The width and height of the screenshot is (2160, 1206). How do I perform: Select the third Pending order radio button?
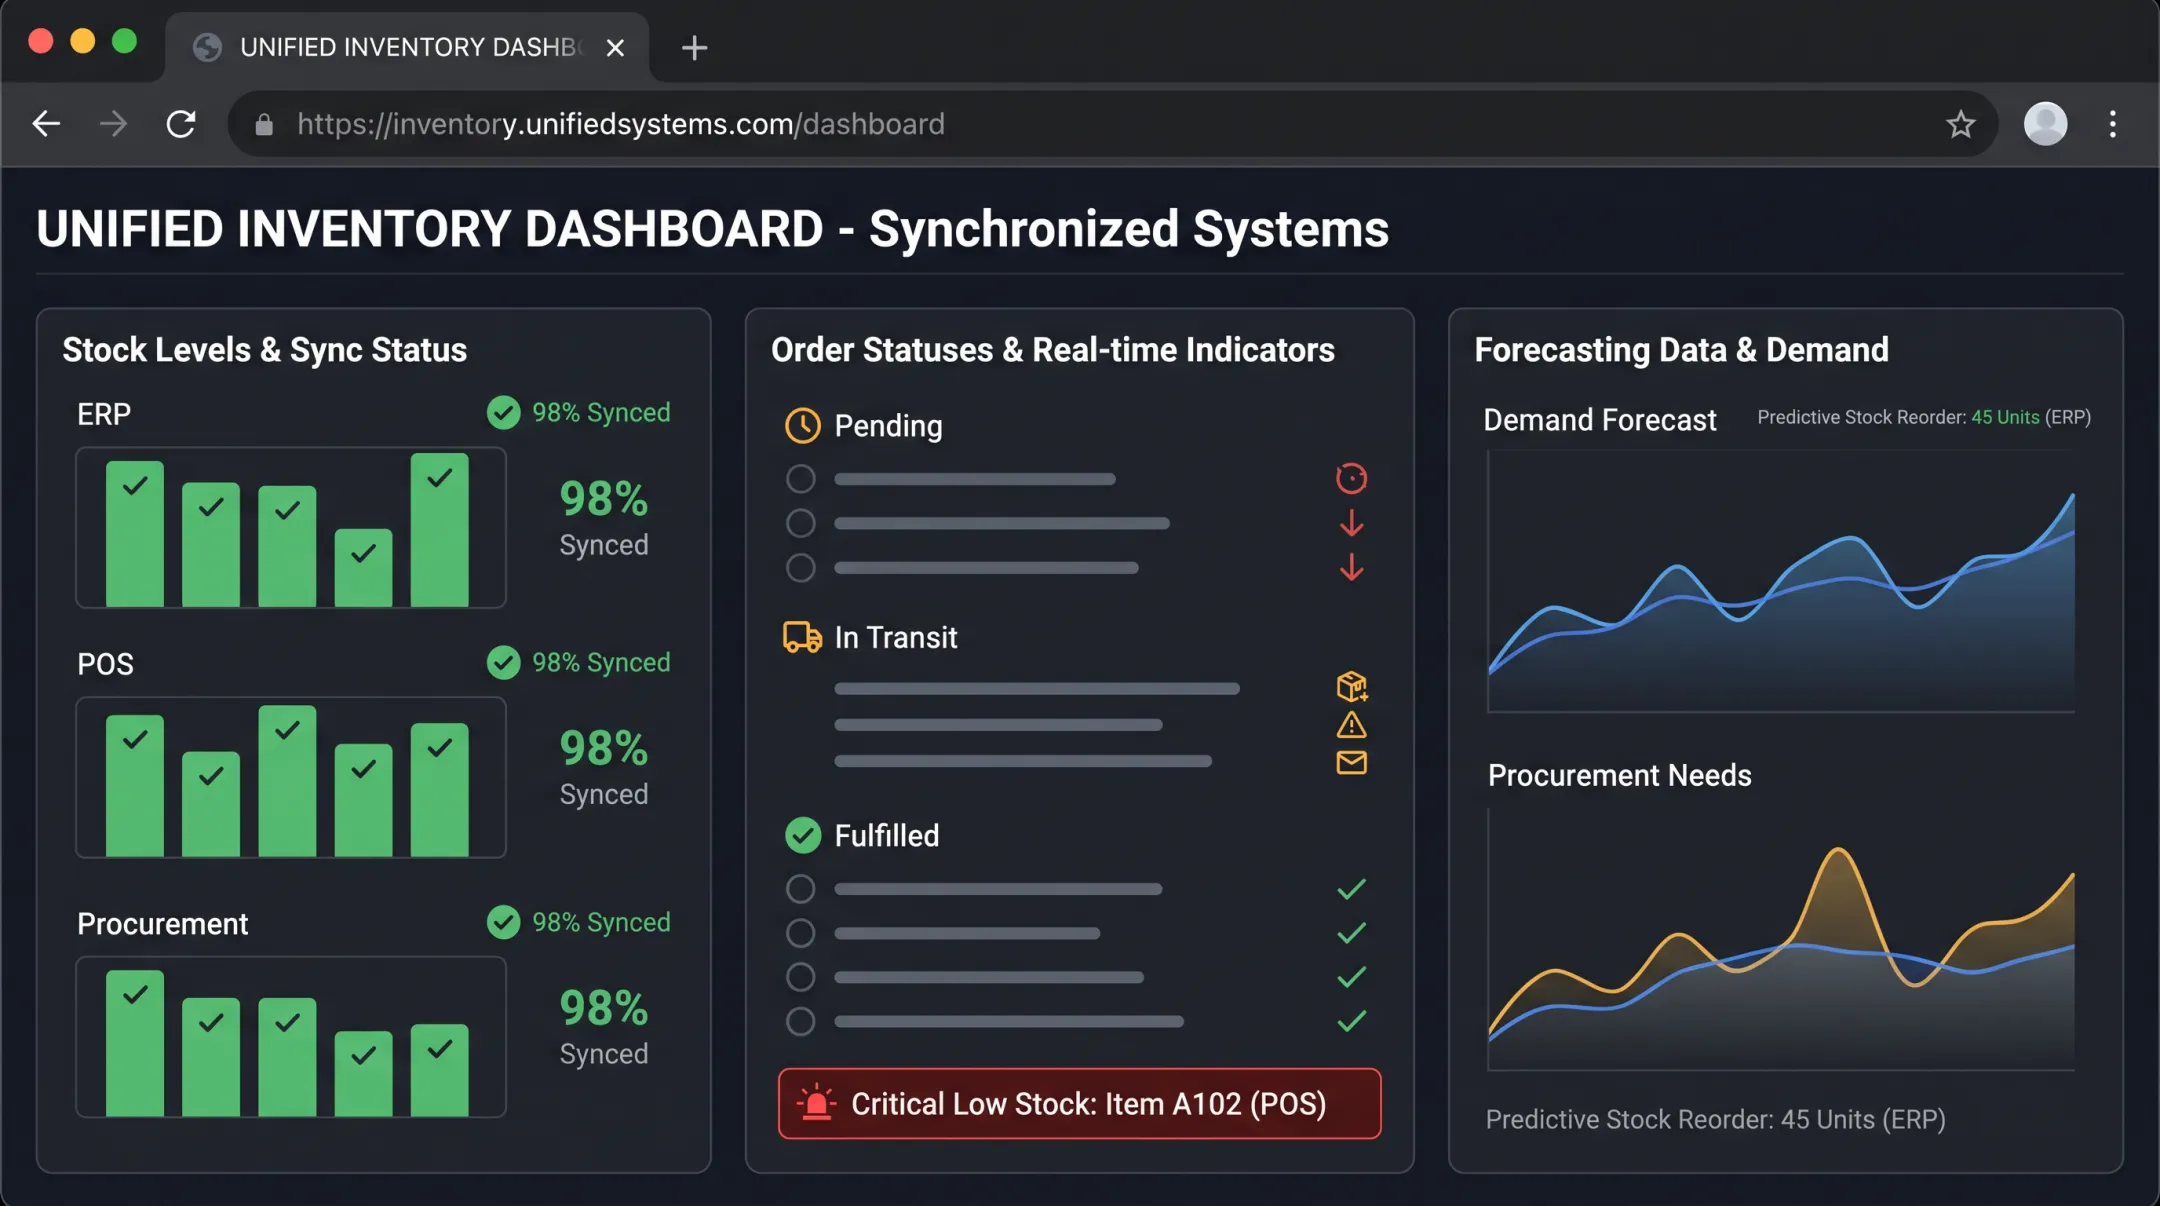click(800, 567)
